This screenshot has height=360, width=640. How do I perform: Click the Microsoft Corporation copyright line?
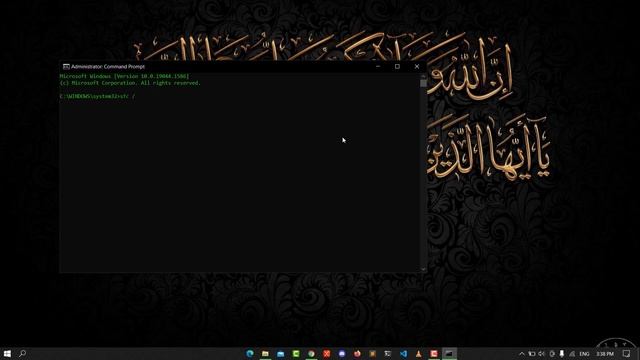130,83
